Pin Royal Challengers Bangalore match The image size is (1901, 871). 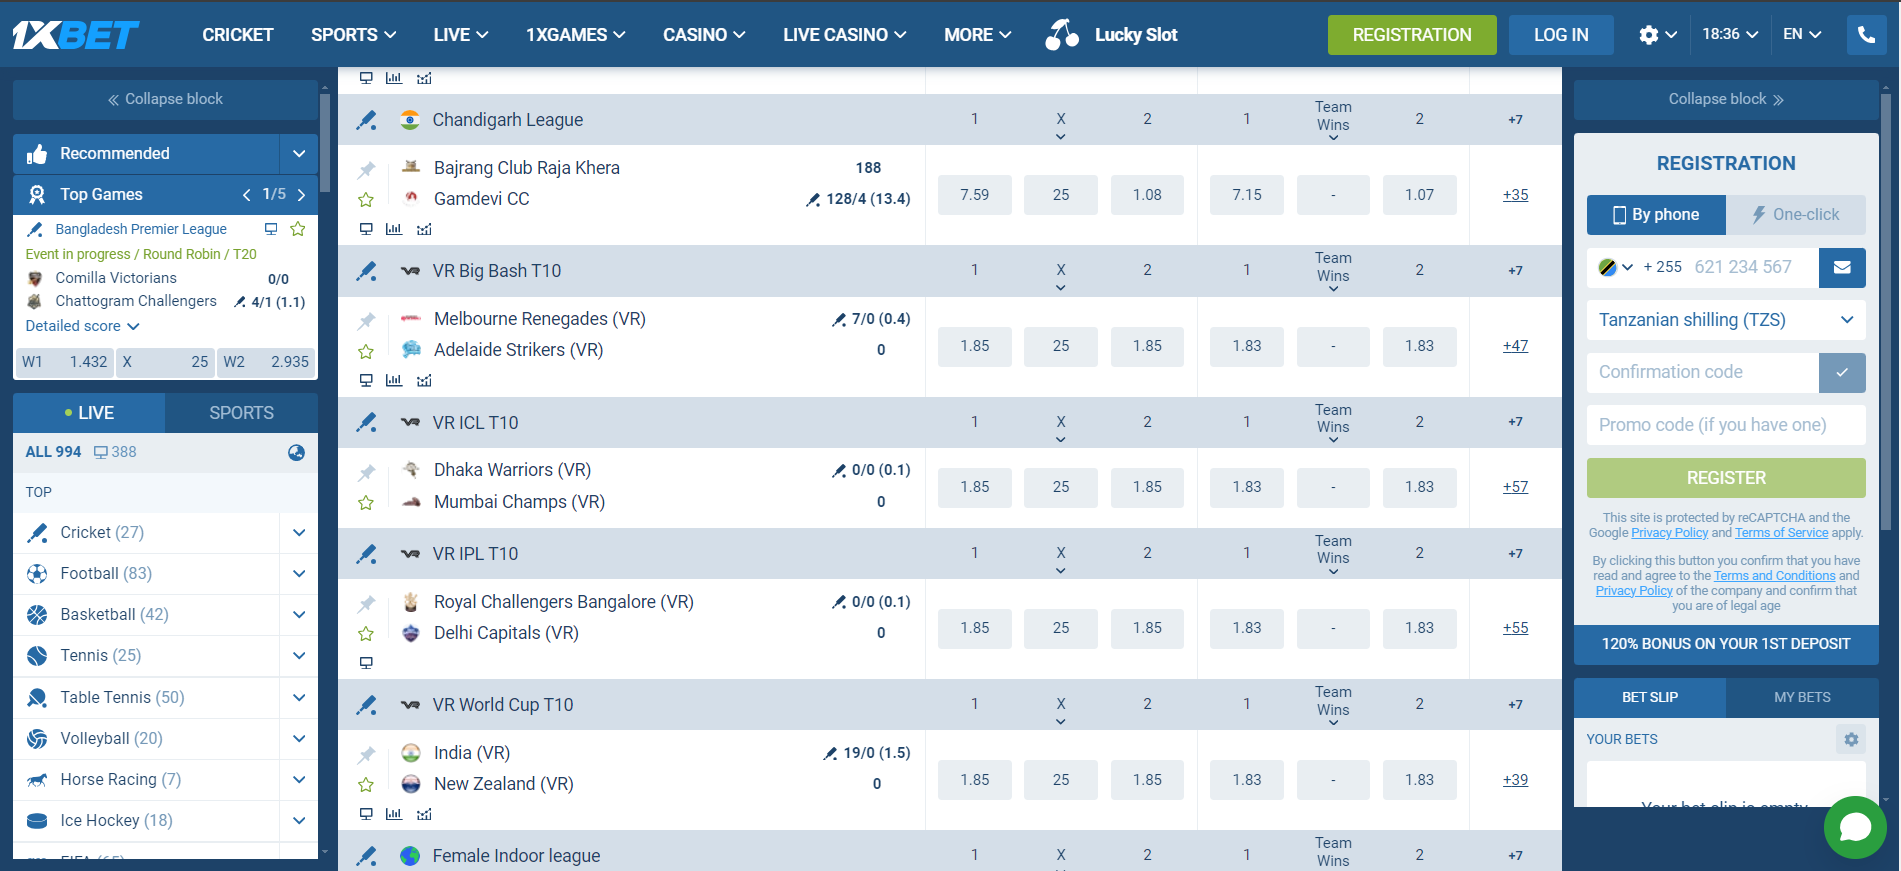[x=366, y=604]
